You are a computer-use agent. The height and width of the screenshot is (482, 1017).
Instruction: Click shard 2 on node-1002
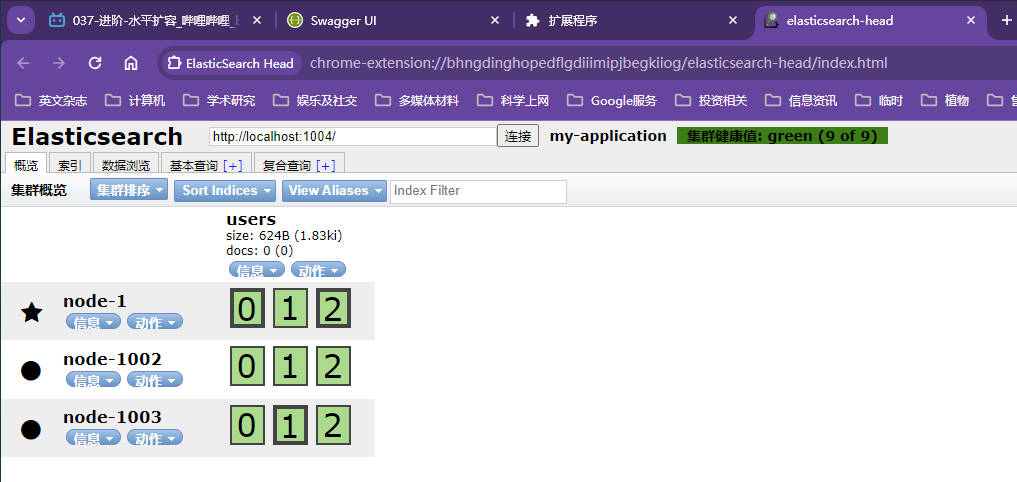pyautogui.click(x=333, y=367)
